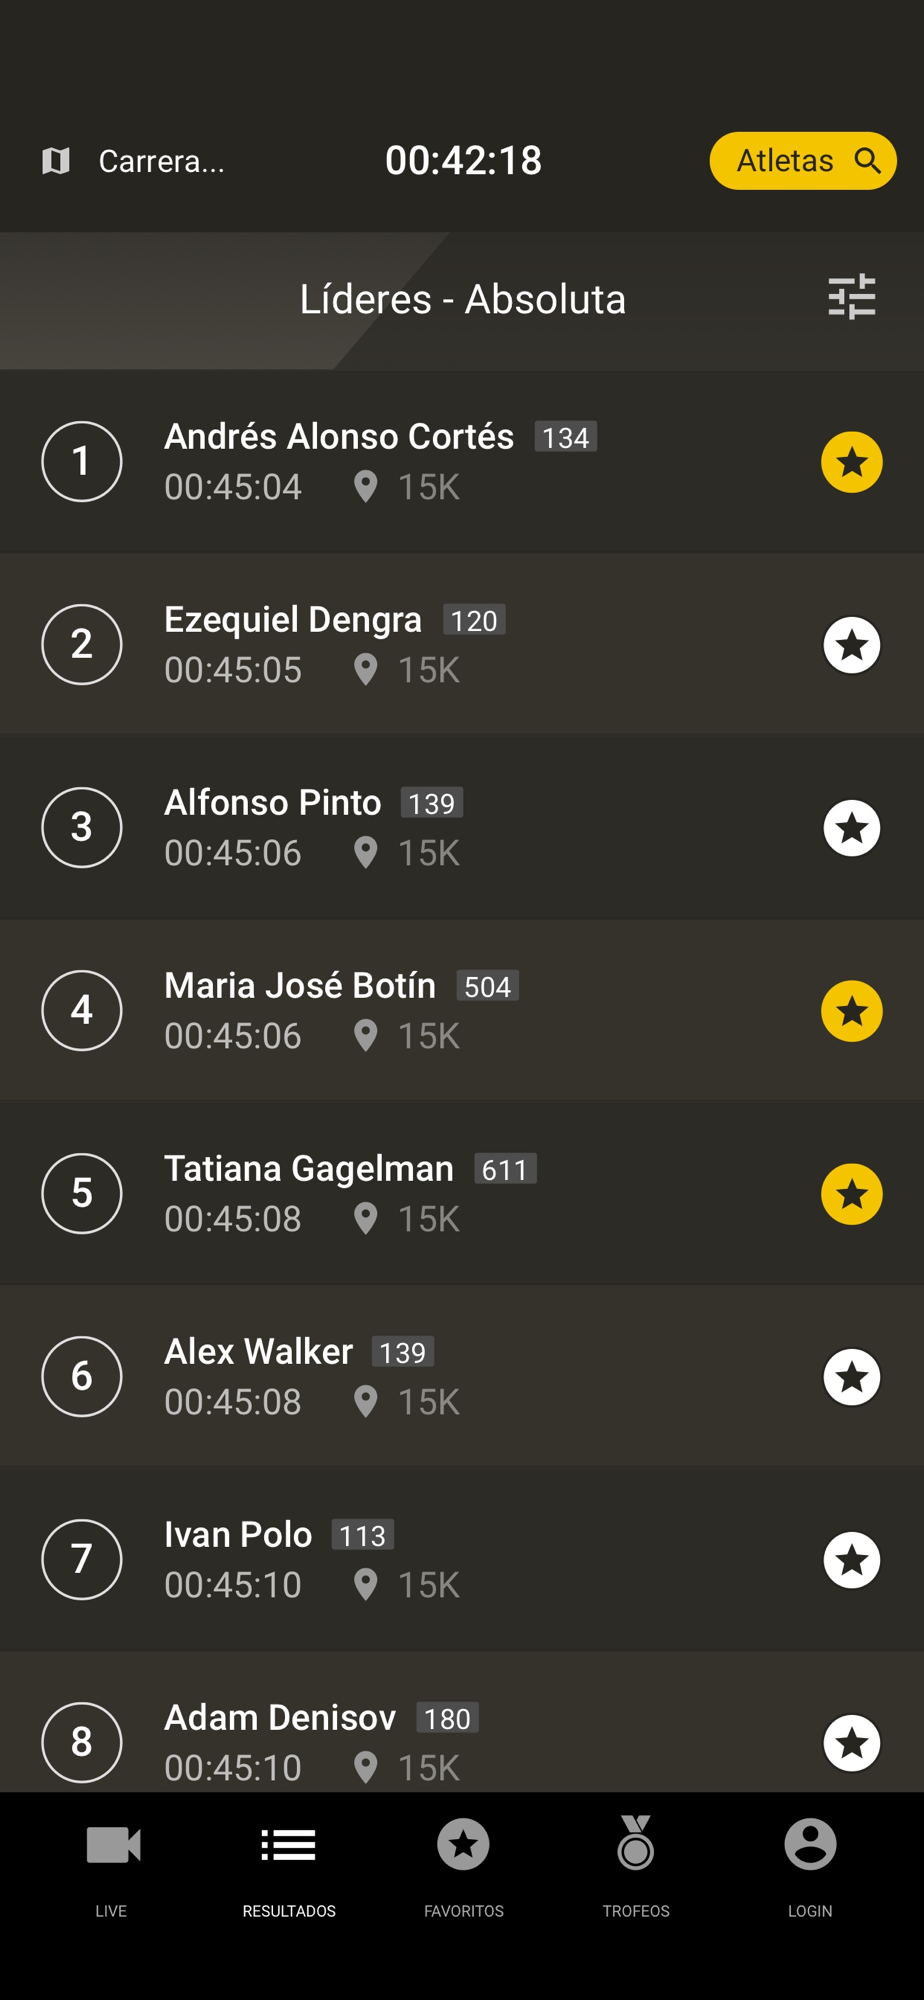Open the race map icon
The image size is (924, 2000).
(56, 161)
